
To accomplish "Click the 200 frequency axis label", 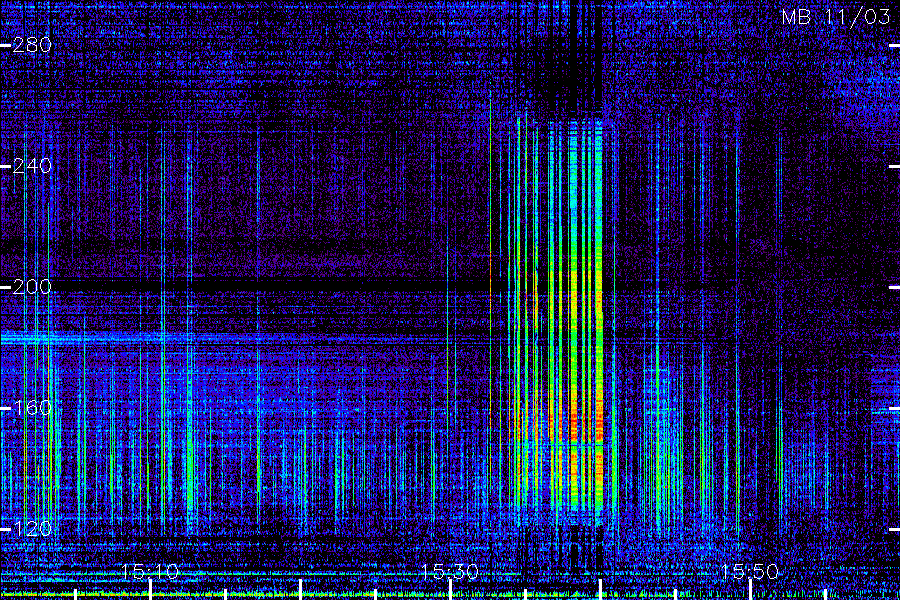I will point(32,287).
